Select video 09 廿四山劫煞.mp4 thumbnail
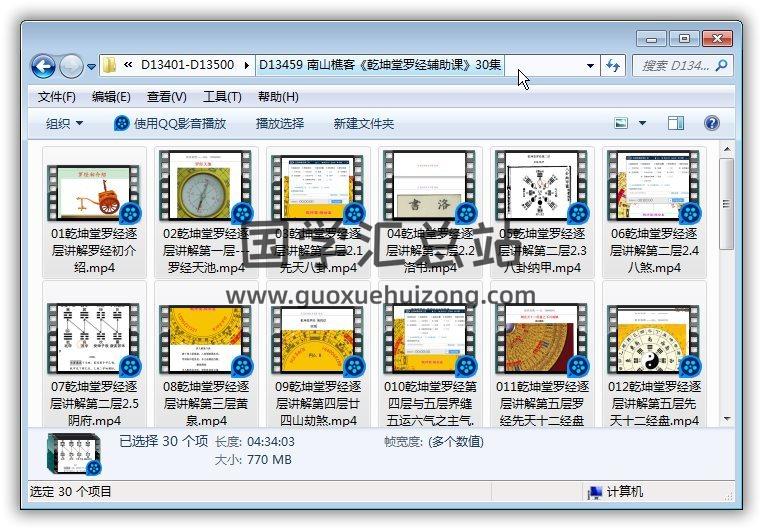763x530 pixels. [317, 340]
